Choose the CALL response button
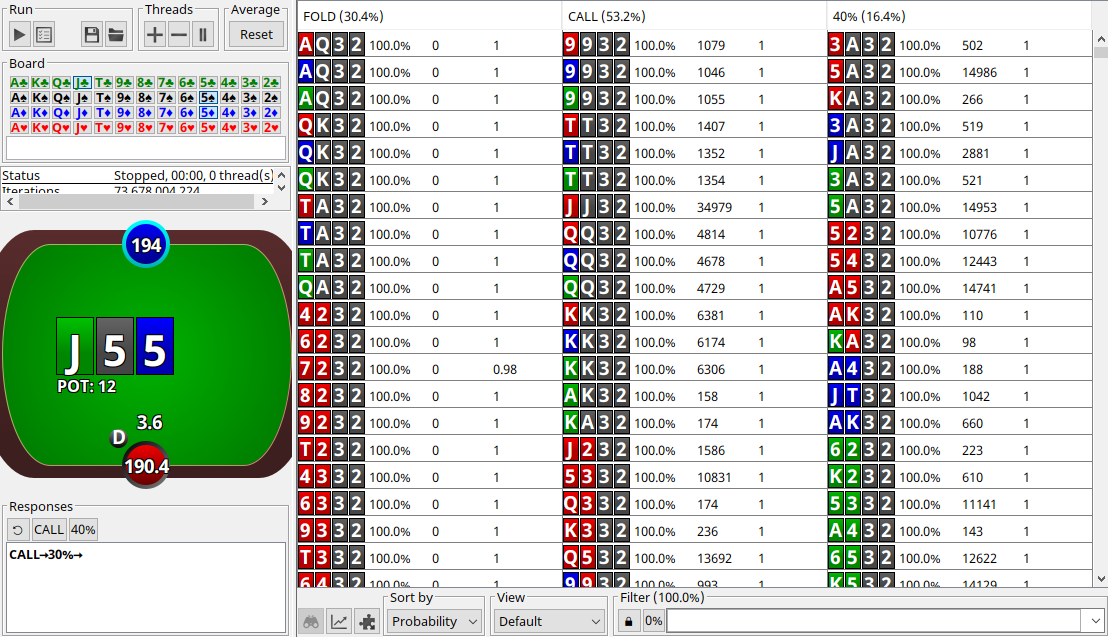 49,530
